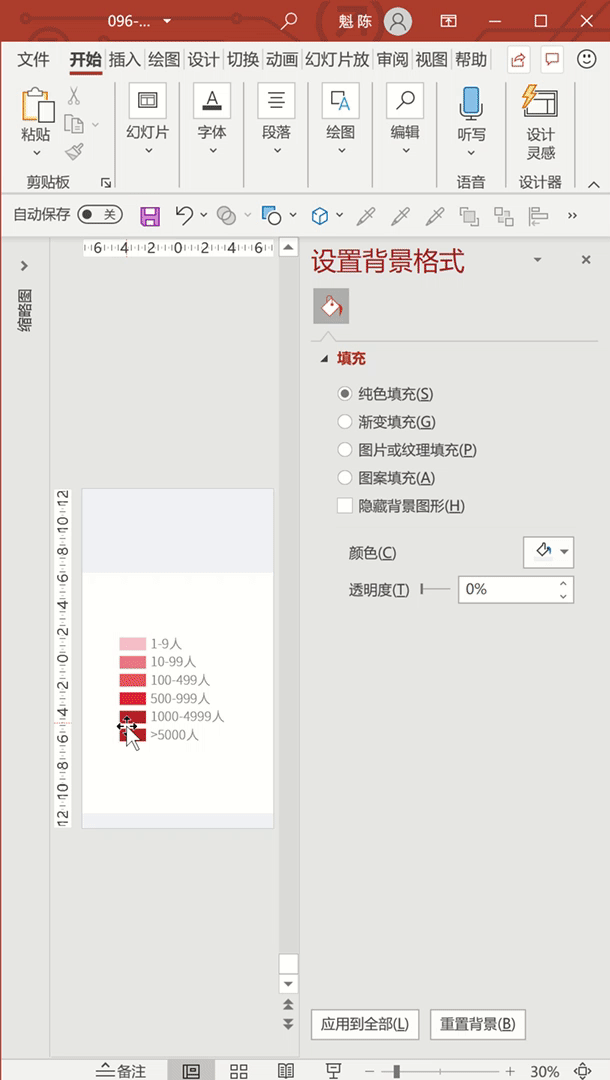The image size is (610, 1080).
Task: Click the first eyedropper icon
Action: (x=365, y=216)
